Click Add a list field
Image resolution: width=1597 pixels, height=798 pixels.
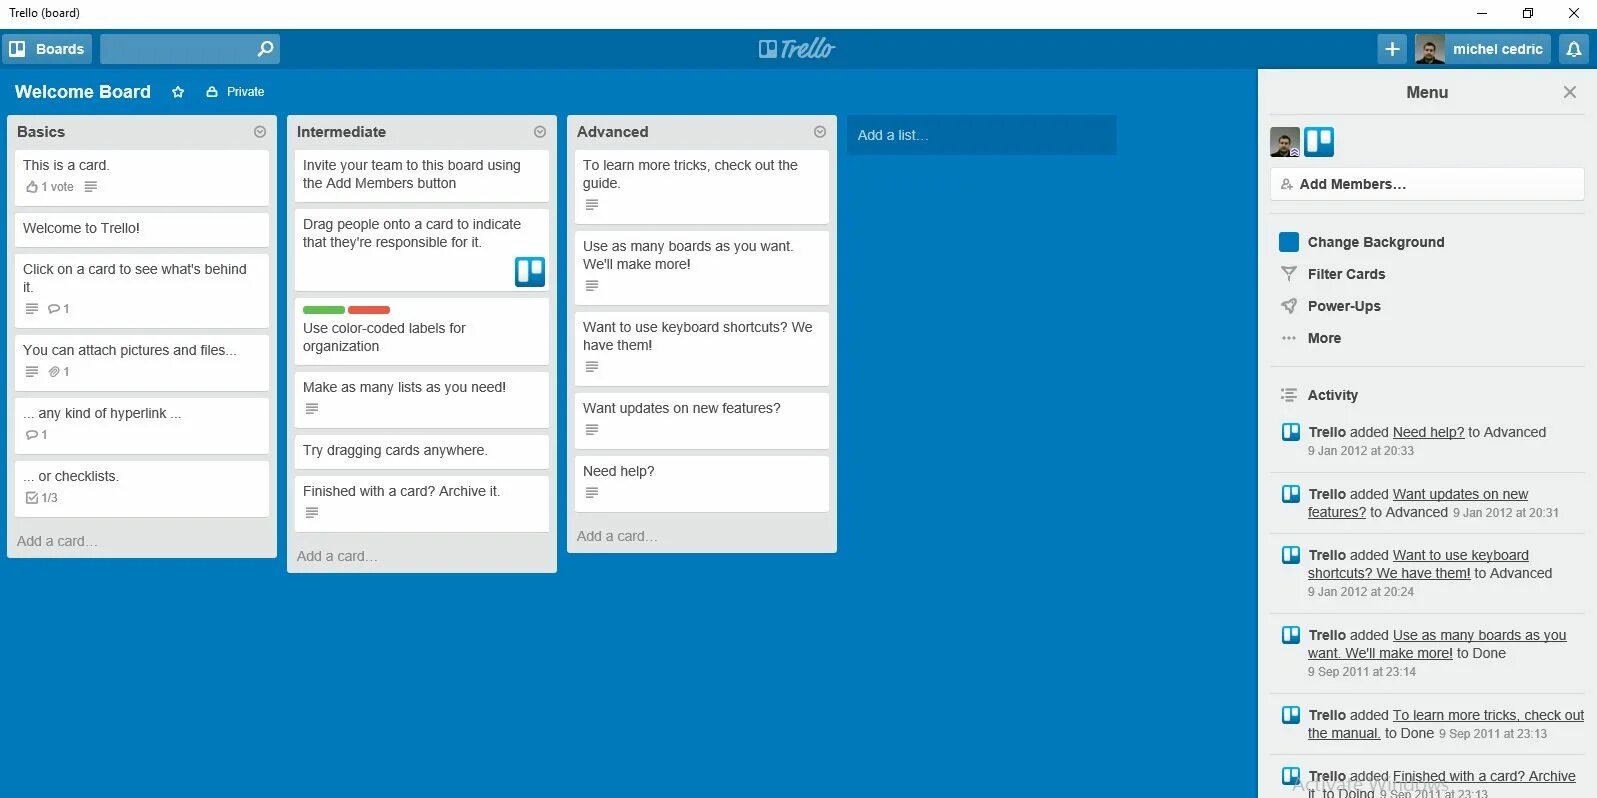[982, 135]
